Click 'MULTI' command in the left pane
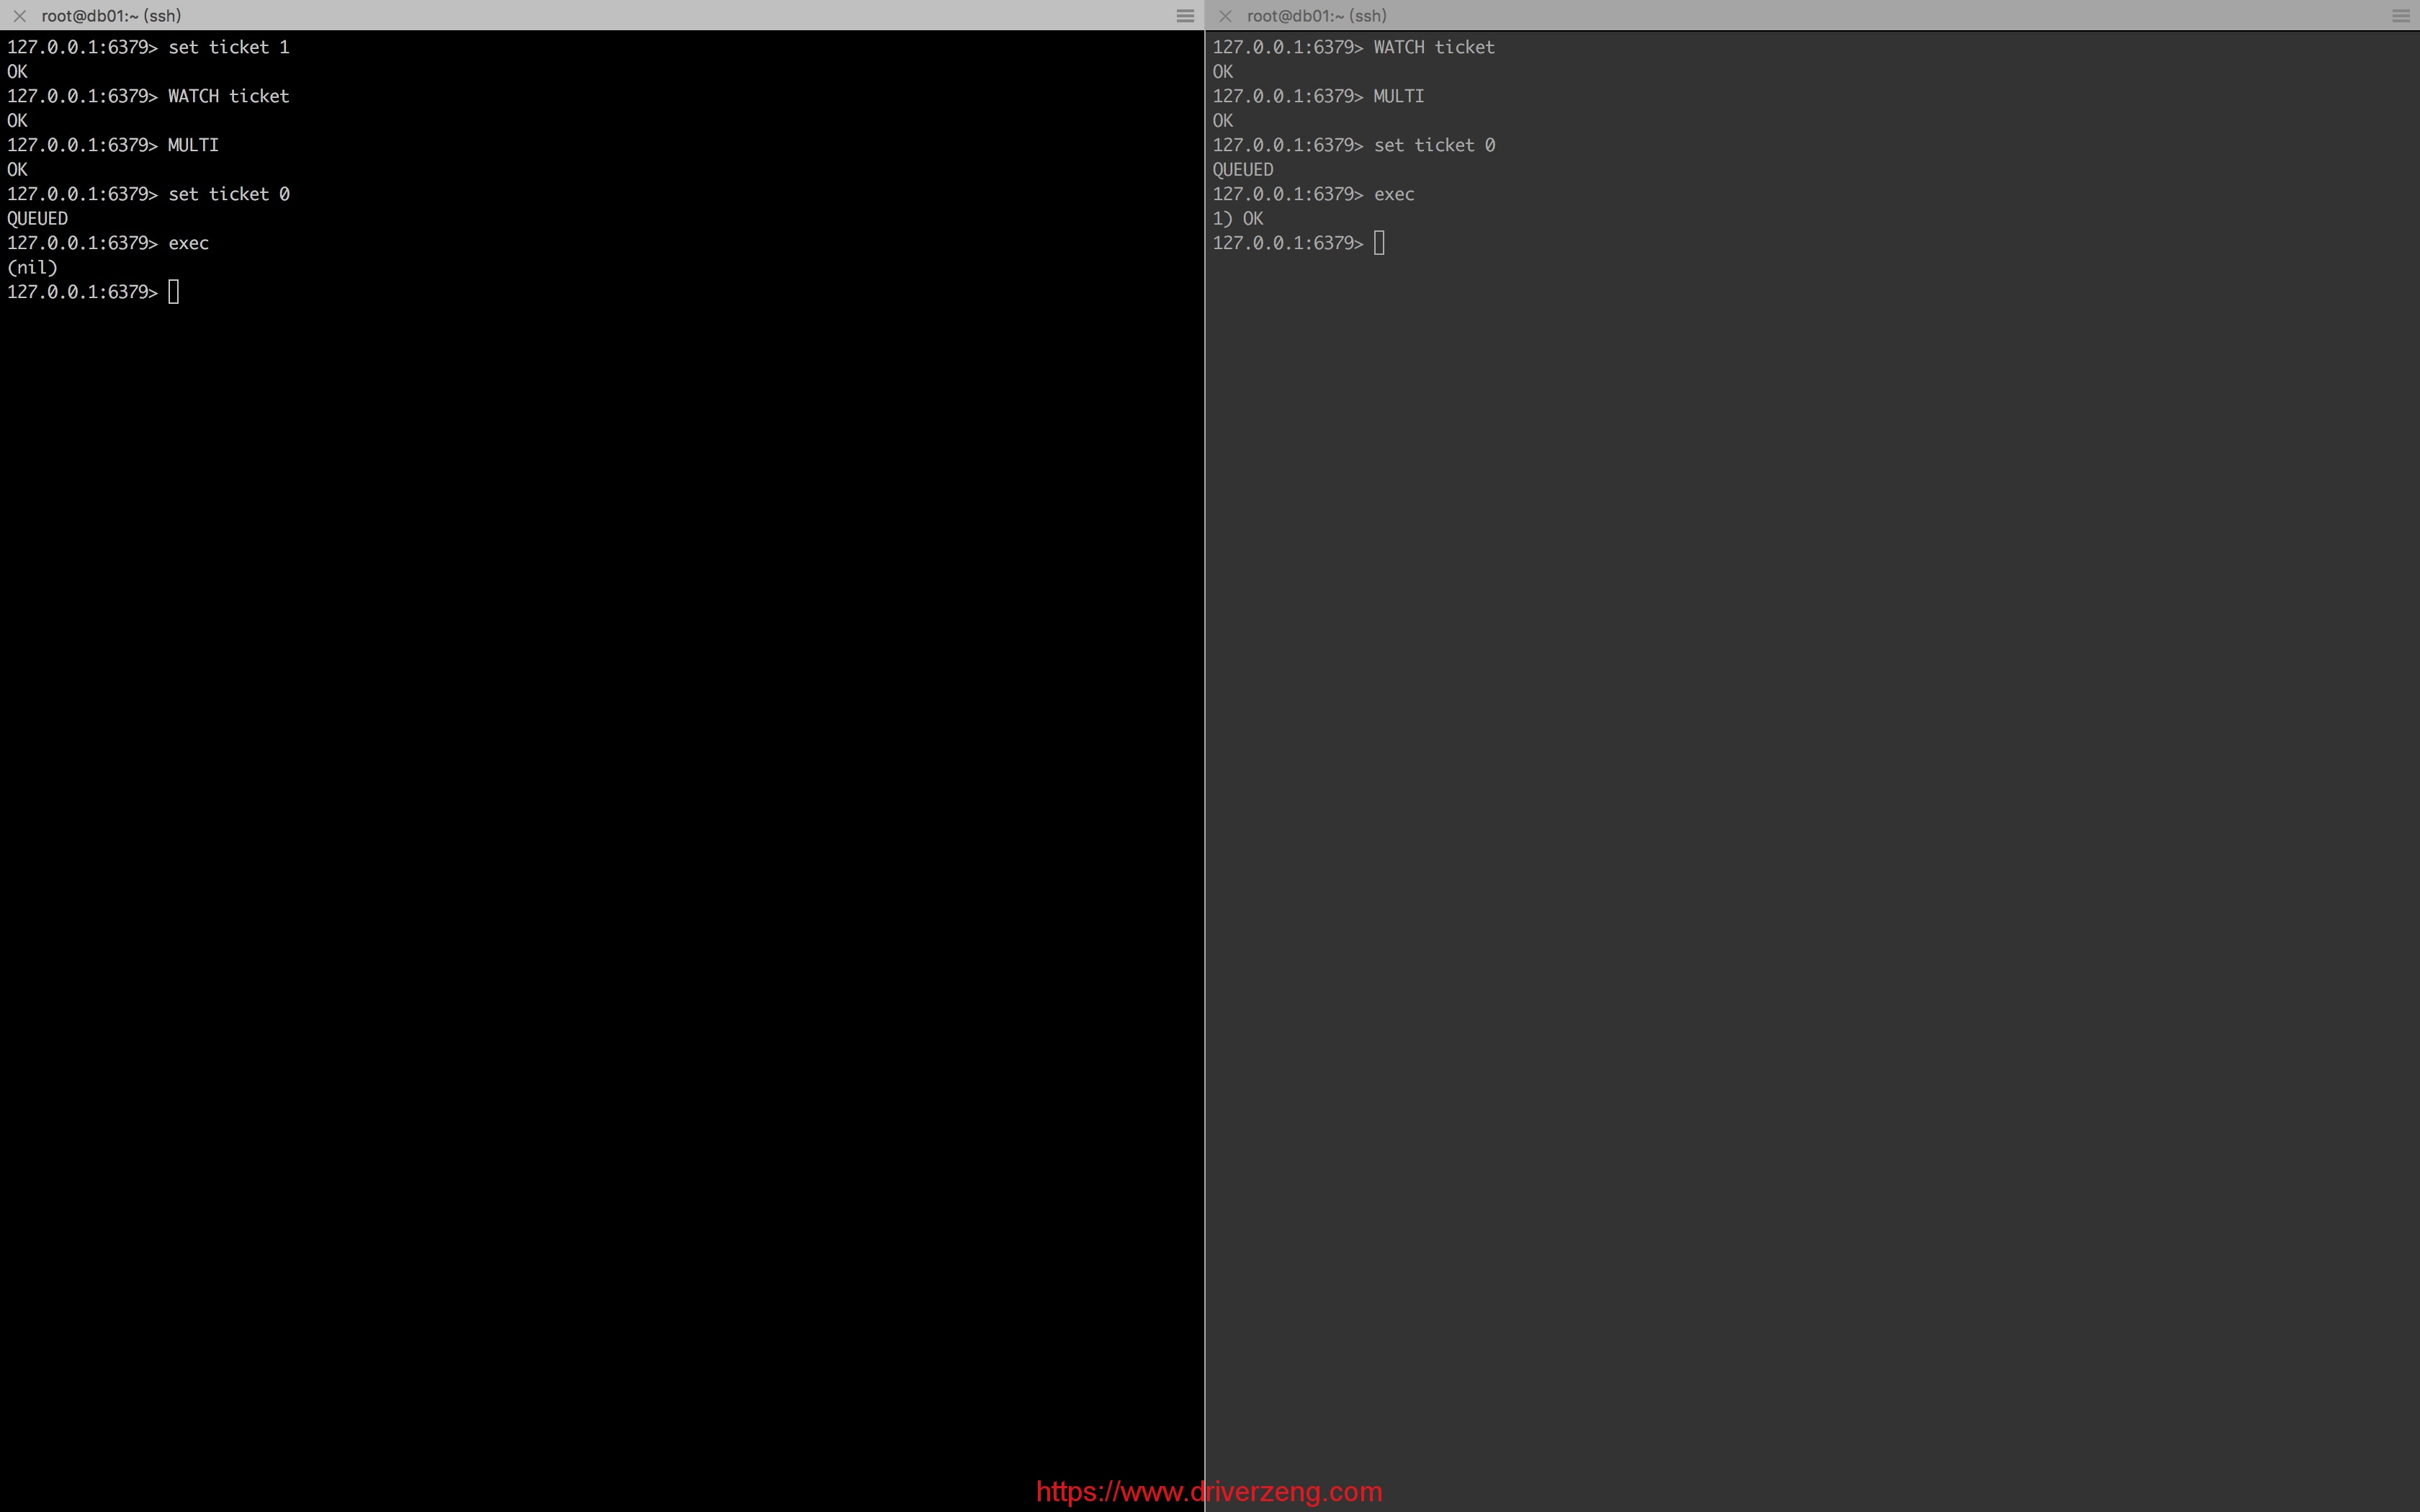 (193, 145)
